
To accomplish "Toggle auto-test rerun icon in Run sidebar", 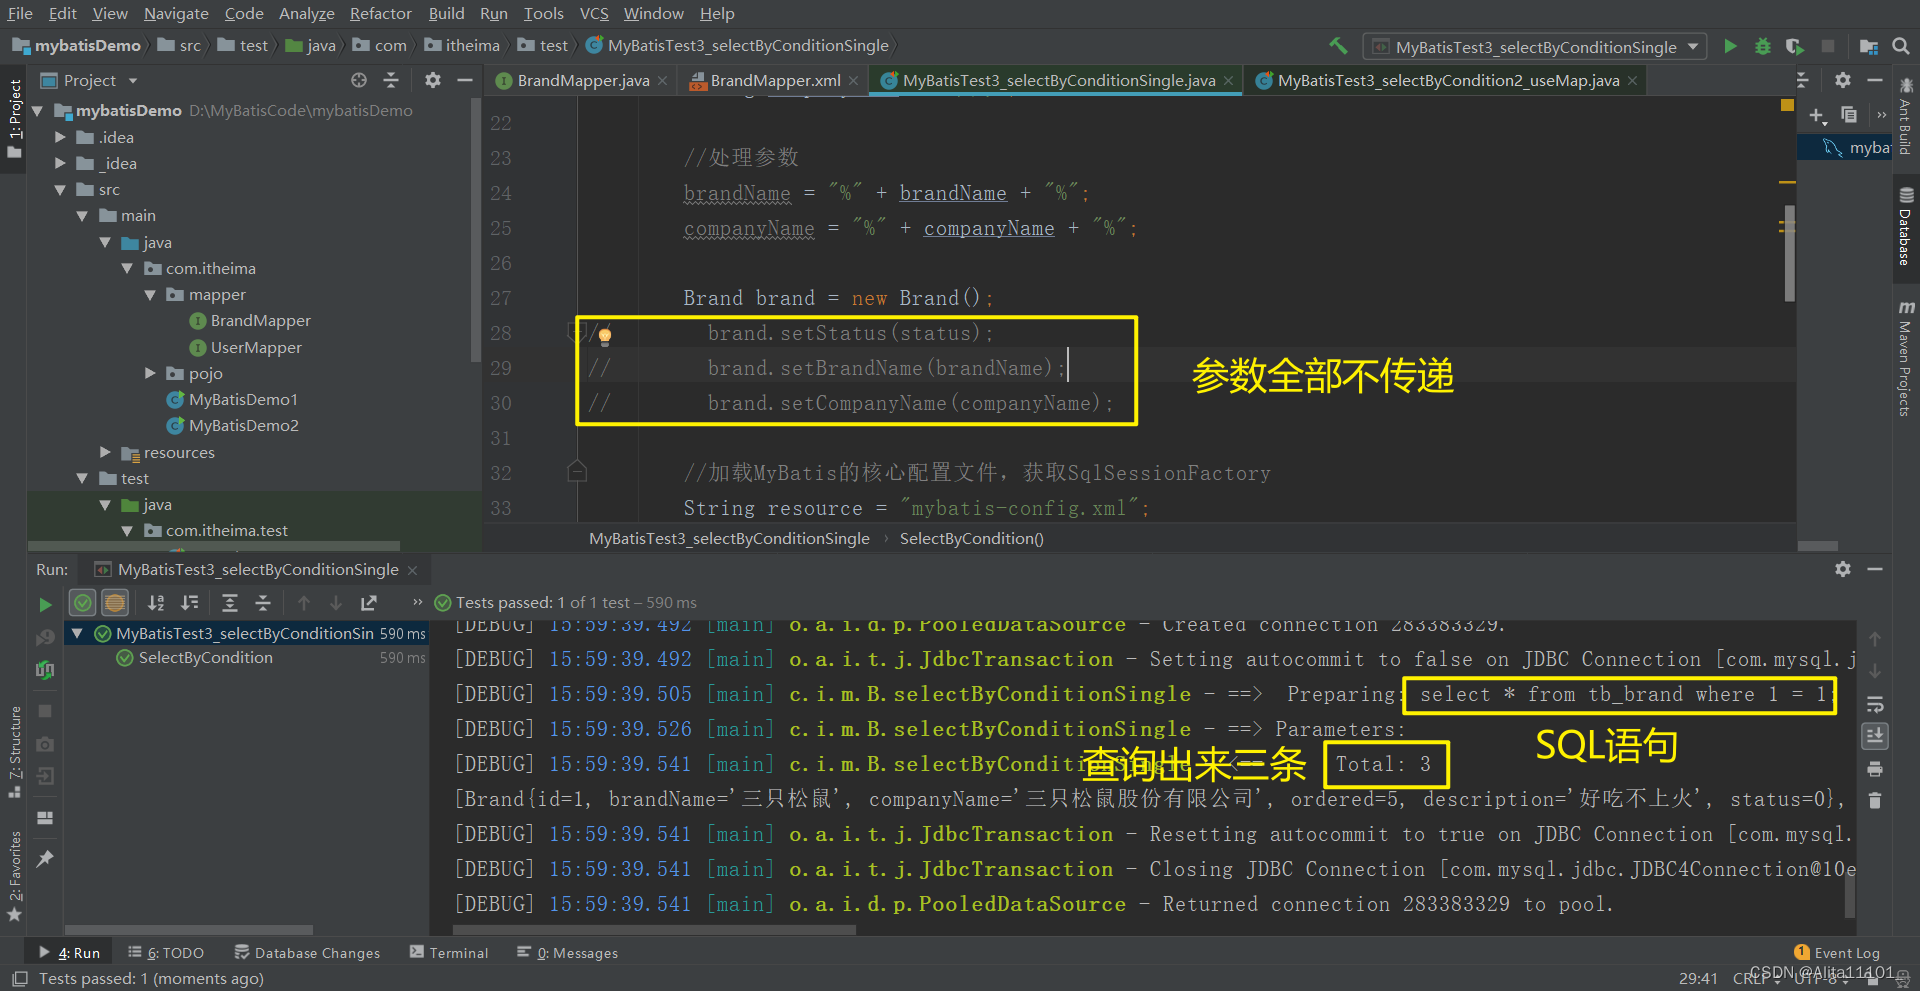I will 45,670.
